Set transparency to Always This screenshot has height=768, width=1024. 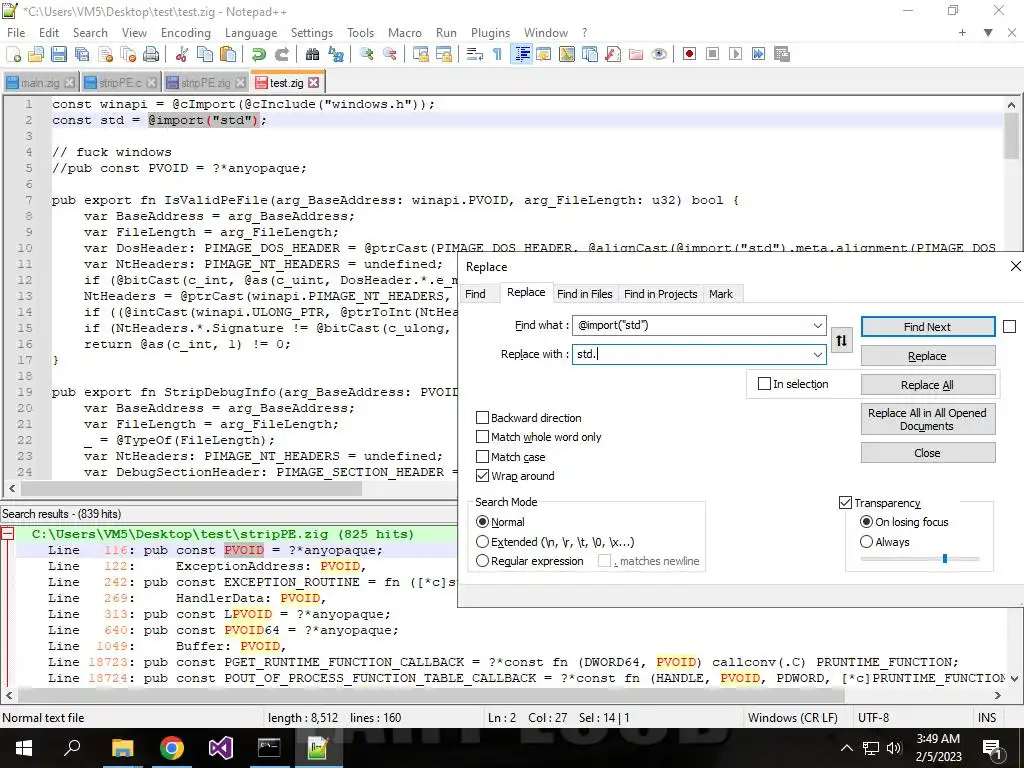coord(867,541)
